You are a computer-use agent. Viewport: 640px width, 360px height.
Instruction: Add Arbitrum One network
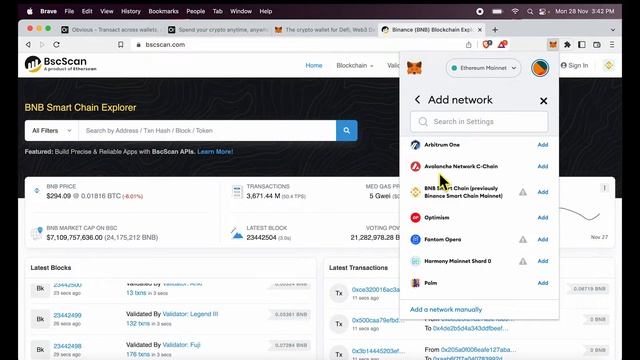point(542,145)
